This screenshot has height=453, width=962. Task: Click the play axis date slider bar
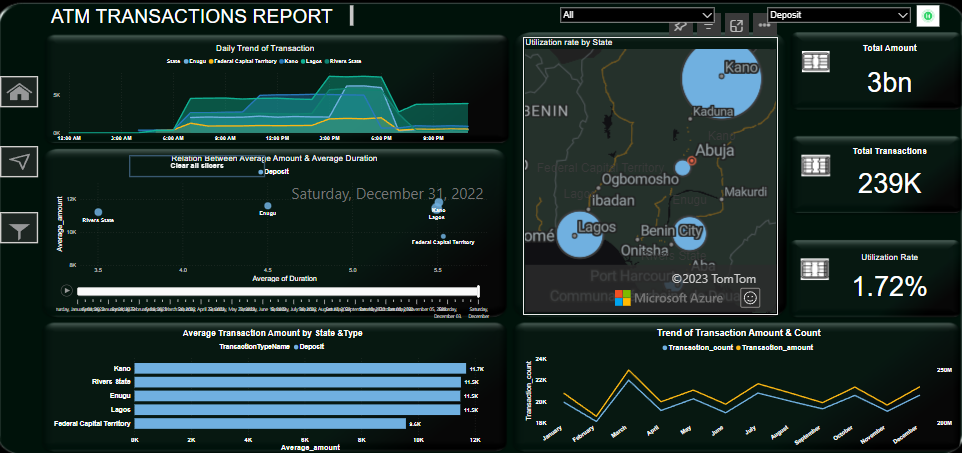coord(278,291)
